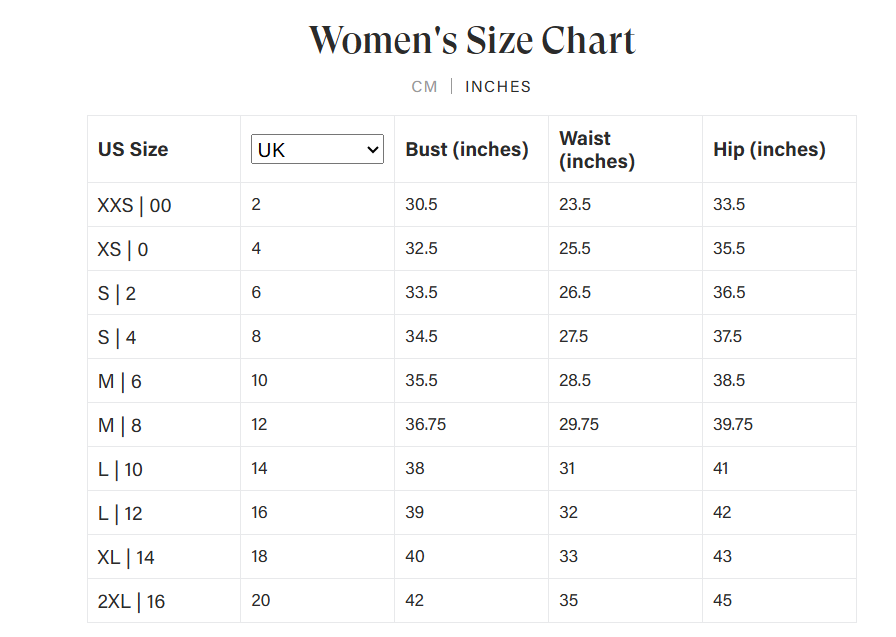Click the US Size column header
Image resolution: width=896 pixels, height=637 pixels.
click(x=133, y=149)
